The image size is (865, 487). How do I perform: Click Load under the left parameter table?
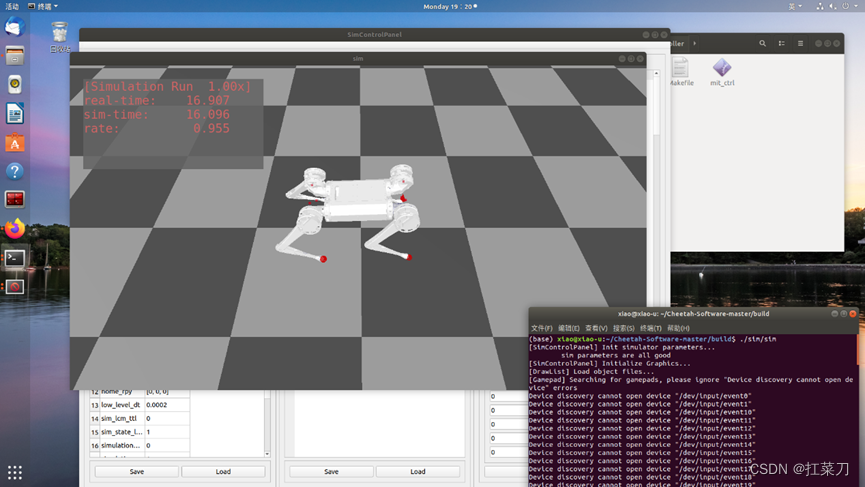pos(223,472)
